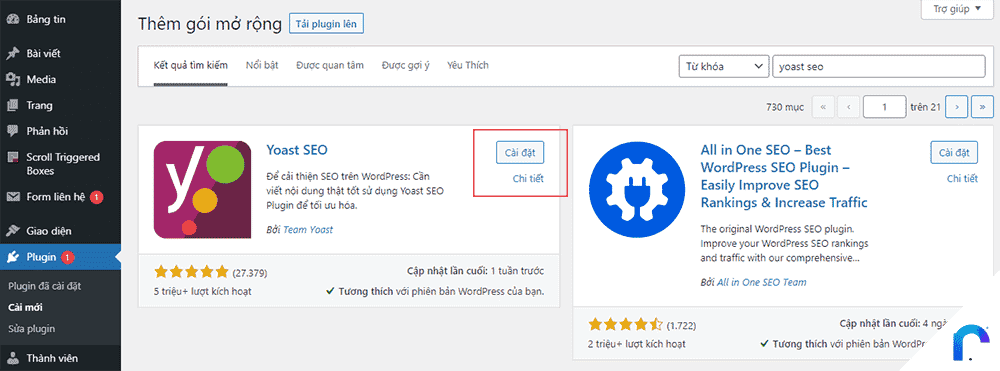Viewport: 1000px width, 371px height.
Task: Open All in One SEO Team author link
Action: pos(761,282)
